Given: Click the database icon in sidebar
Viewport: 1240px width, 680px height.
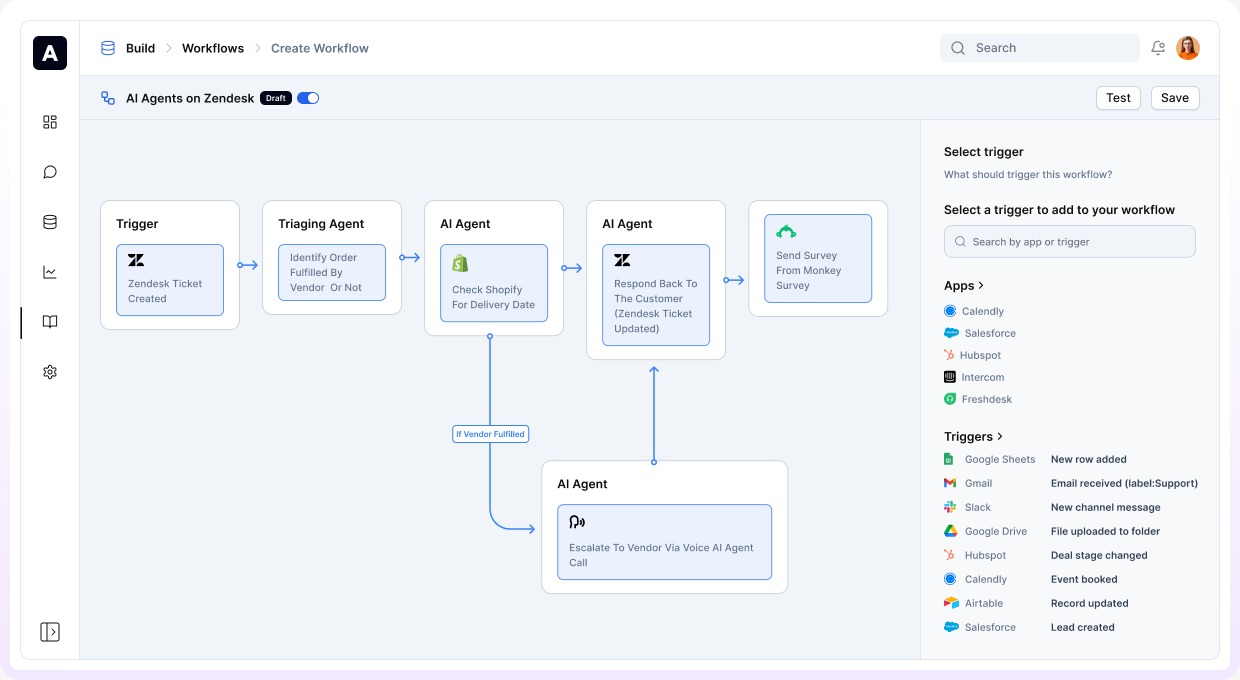Looking at the screenshot, I should (x=50, y=222).
